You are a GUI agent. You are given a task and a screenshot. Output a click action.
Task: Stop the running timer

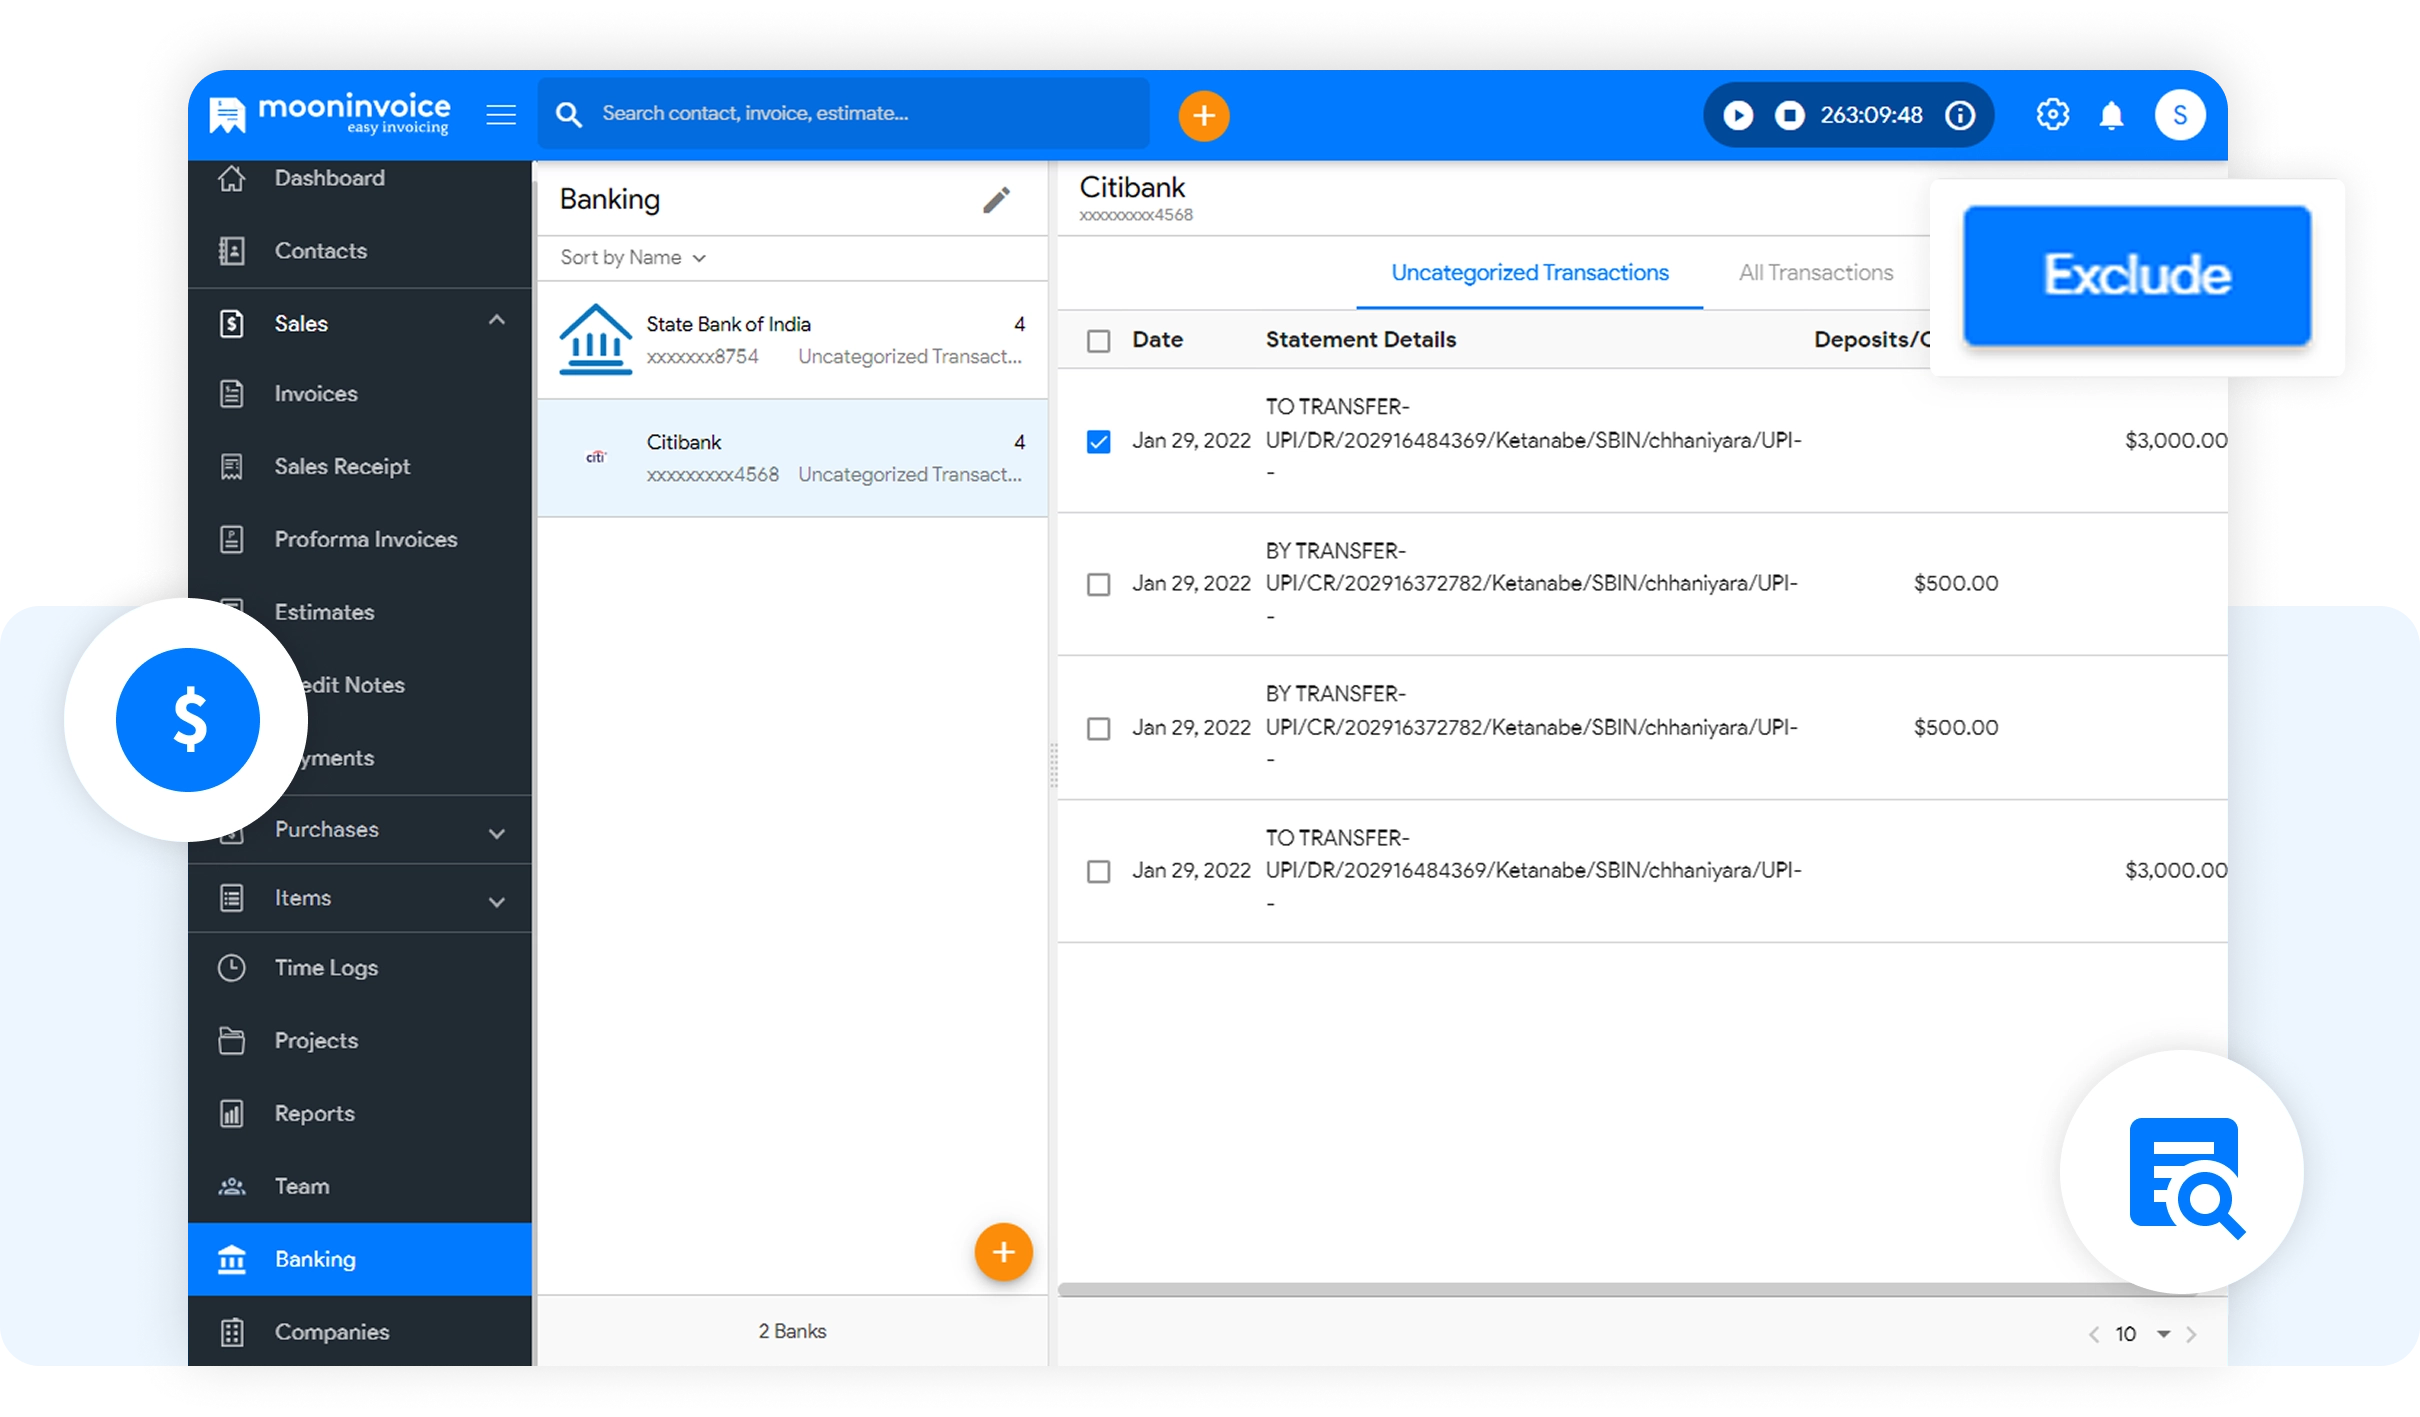pyautogui.click(x=1789, y=116)
